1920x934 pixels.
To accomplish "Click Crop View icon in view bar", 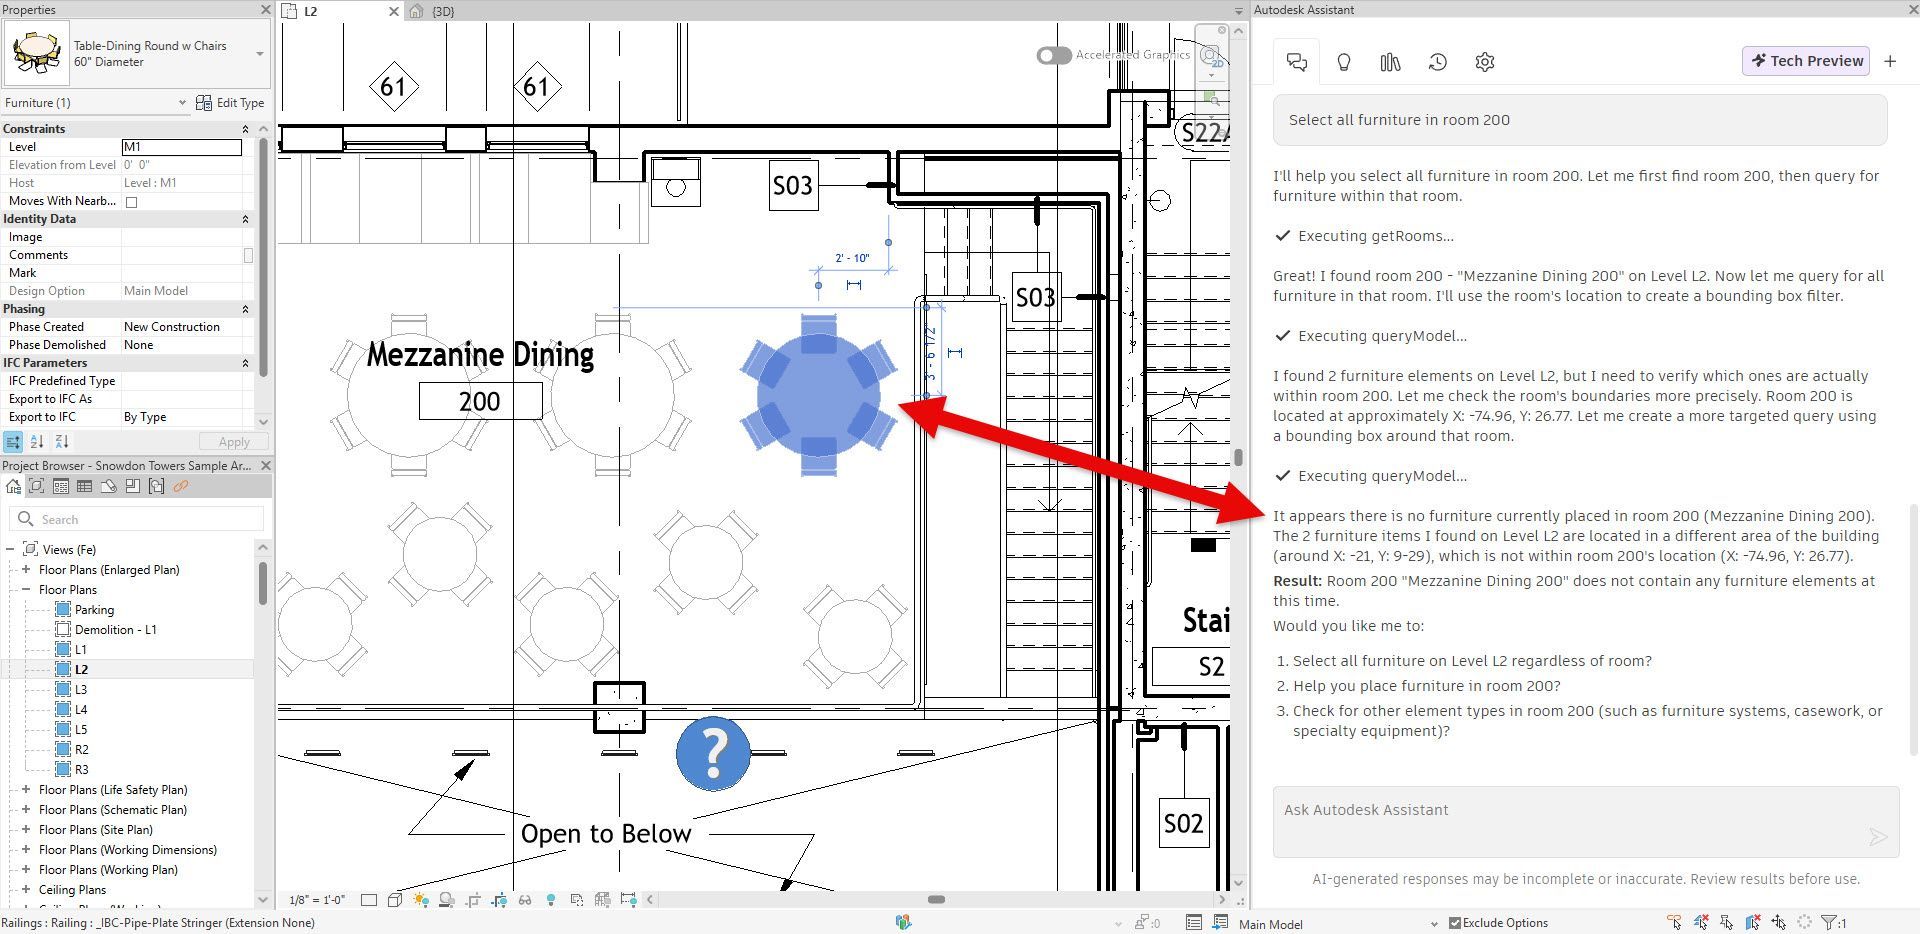I will click(x=473, y=900).
